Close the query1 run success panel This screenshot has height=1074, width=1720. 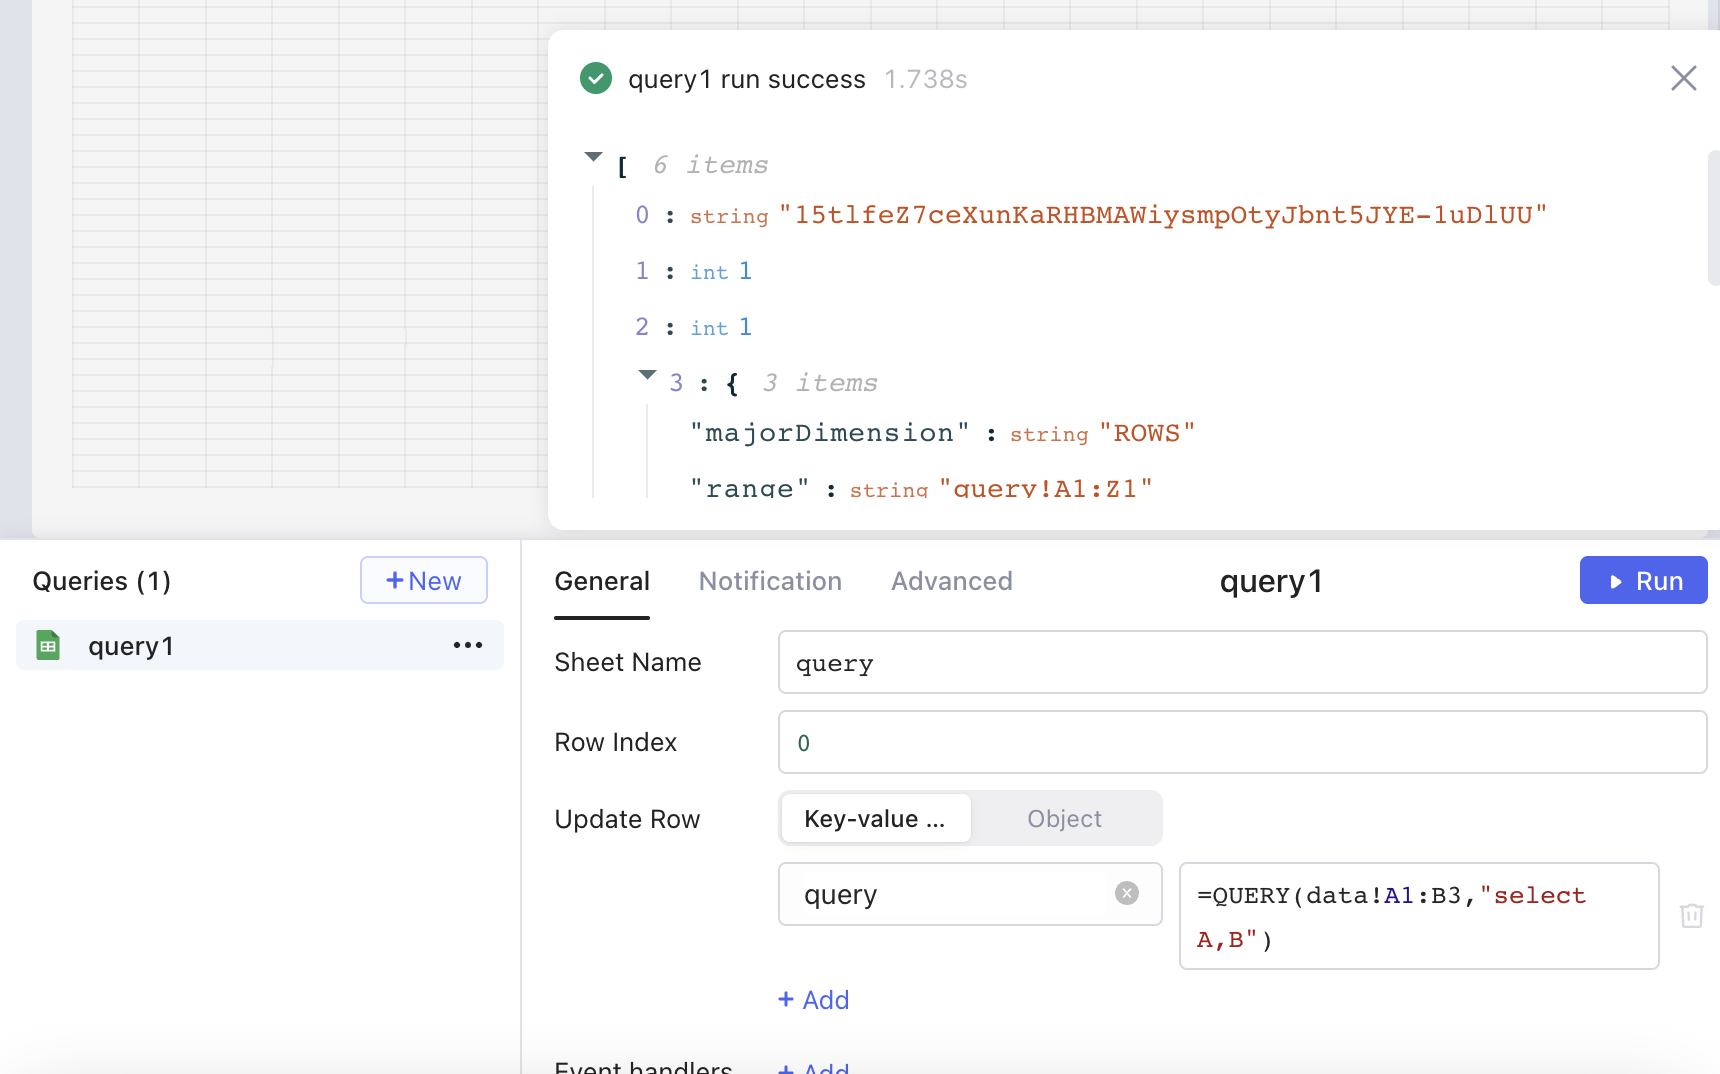pyautogui.click(x=1684, y=78)
